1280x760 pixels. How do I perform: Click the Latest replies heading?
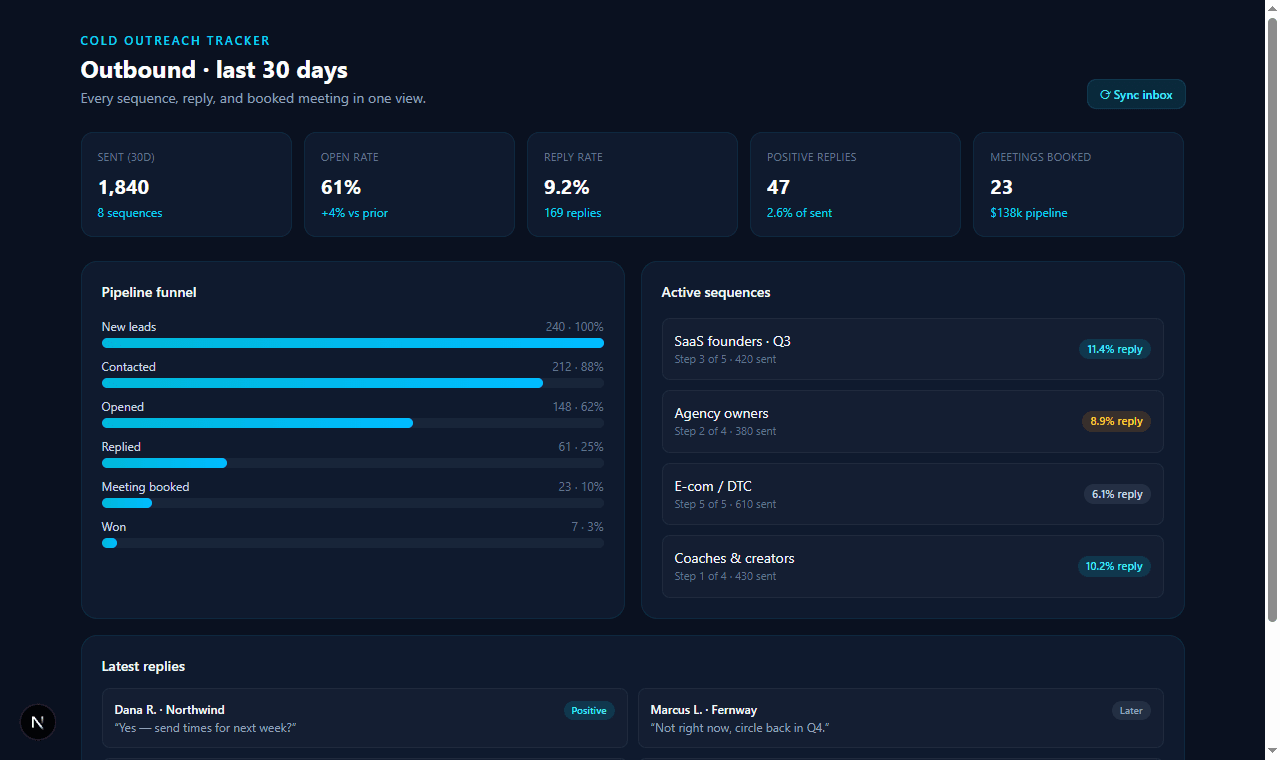[x=143, y=666]
